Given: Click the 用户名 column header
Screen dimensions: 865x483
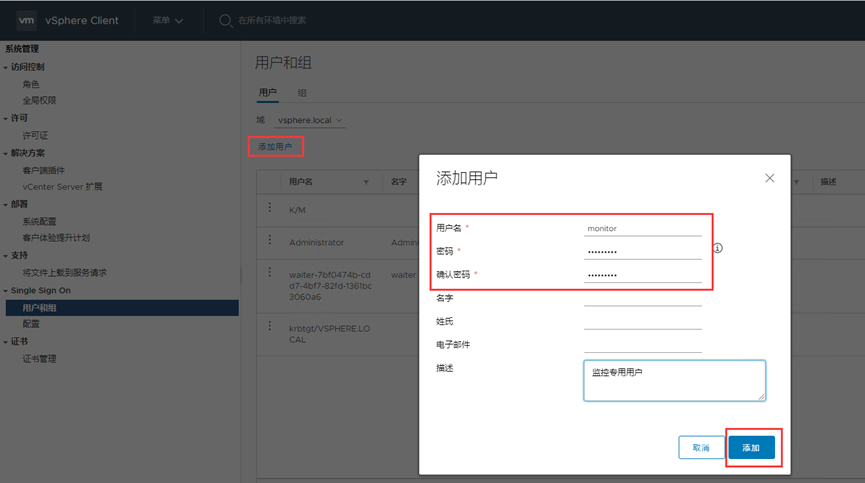Looking at the screenshot, I should tap(301, 181).
